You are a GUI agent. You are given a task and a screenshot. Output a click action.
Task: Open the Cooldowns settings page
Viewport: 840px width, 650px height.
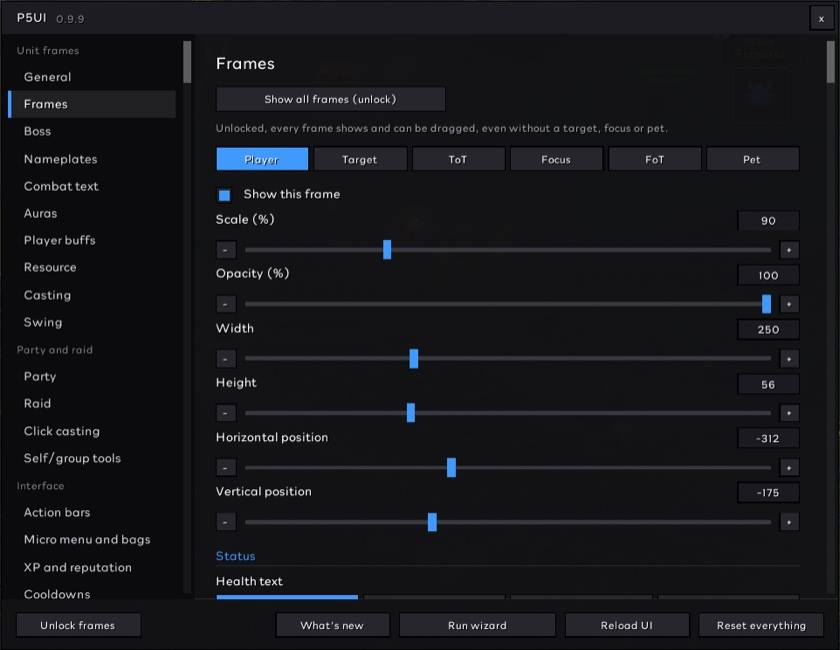(92, 594)
